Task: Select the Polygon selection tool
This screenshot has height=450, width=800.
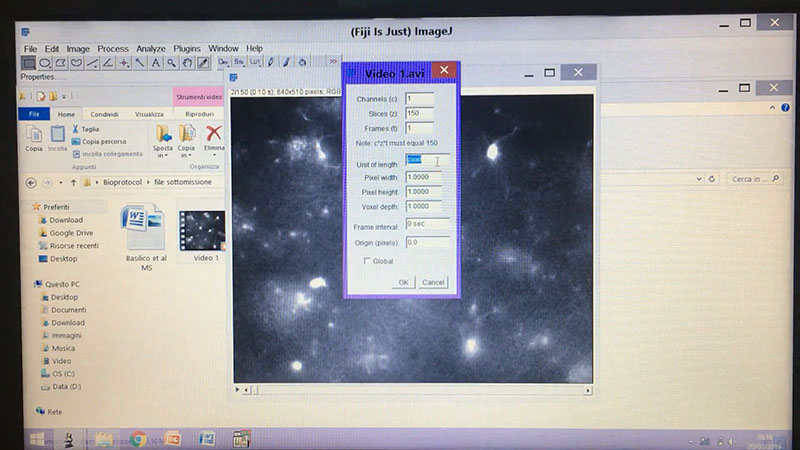Action: pyautogui.click(x=61, y=63)
